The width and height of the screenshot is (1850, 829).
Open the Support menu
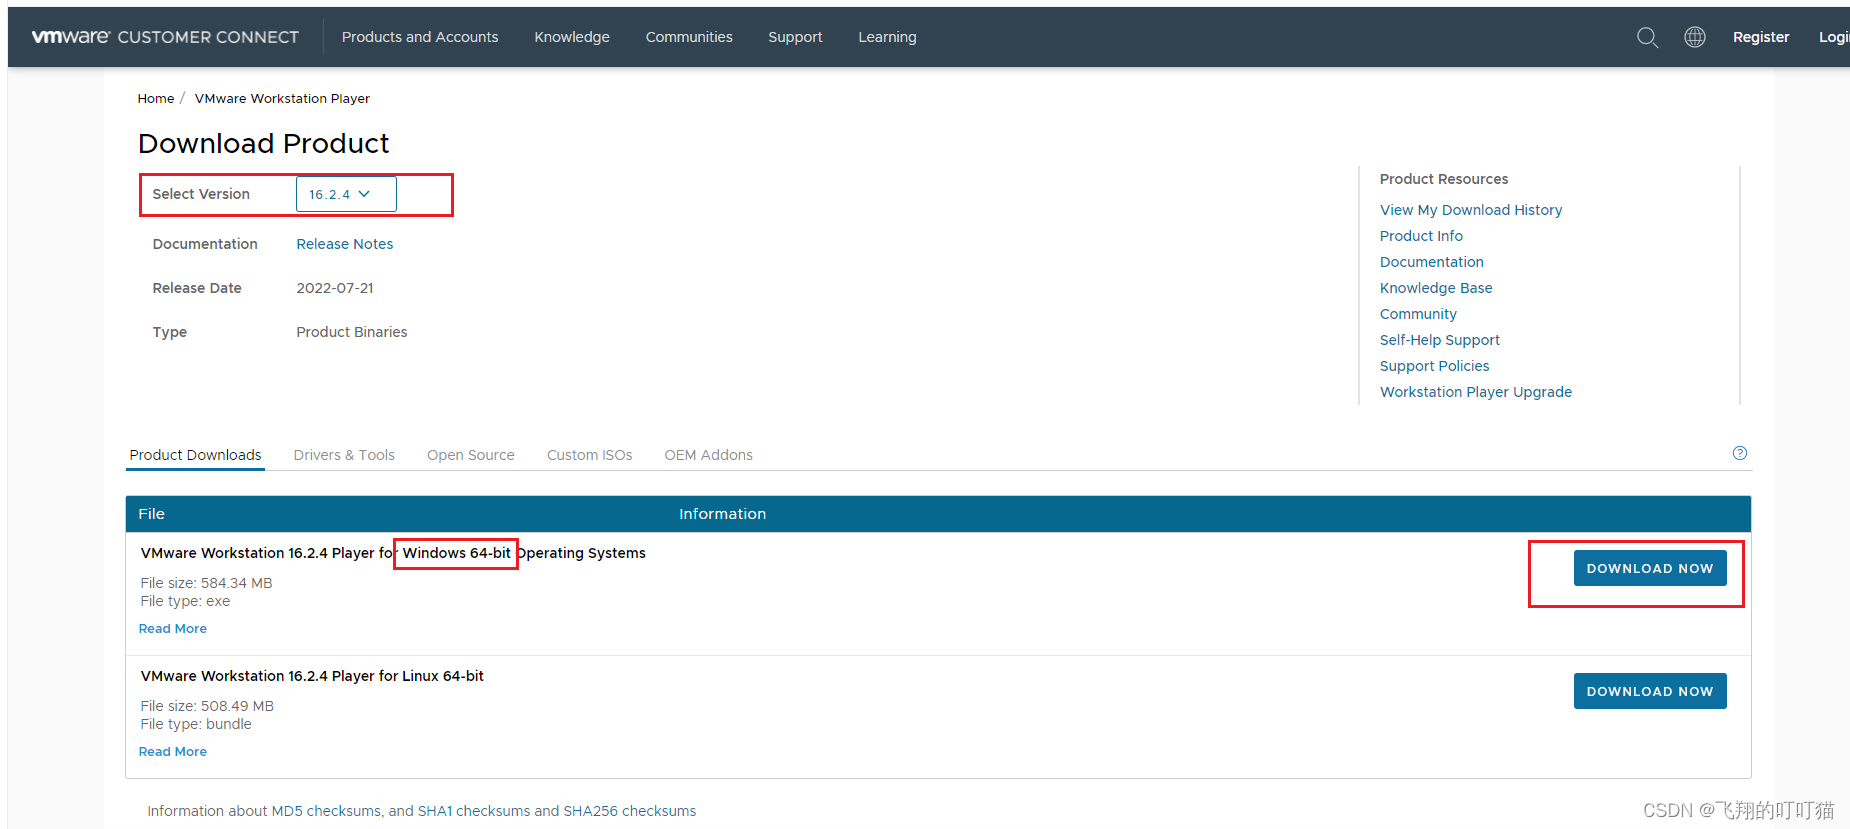tap(795, 37)
